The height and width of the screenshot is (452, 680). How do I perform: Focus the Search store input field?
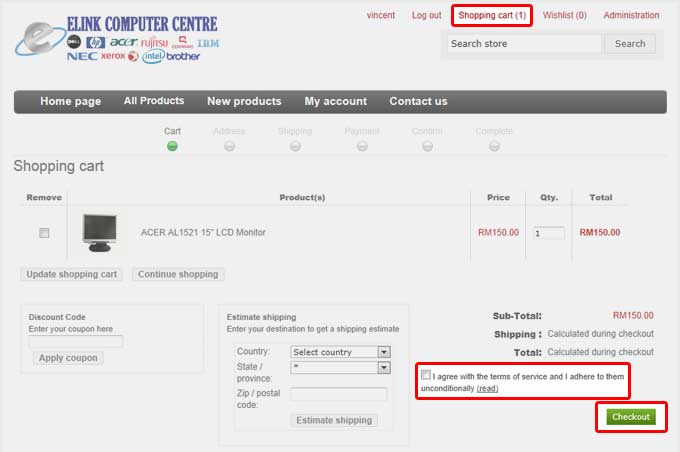click(524, 43)
